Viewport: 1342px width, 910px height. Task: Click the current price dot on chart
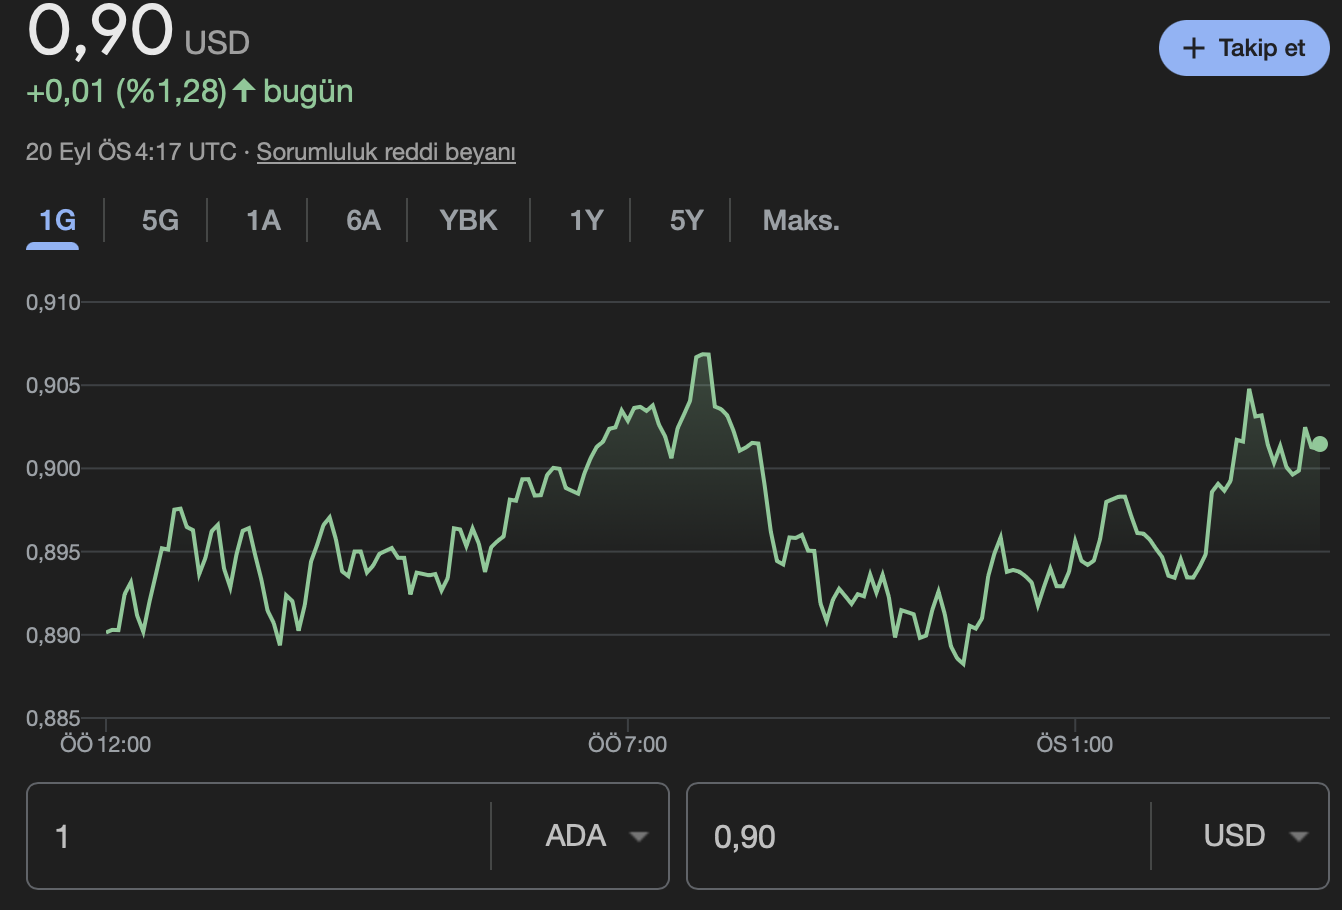coord(1319,444)
